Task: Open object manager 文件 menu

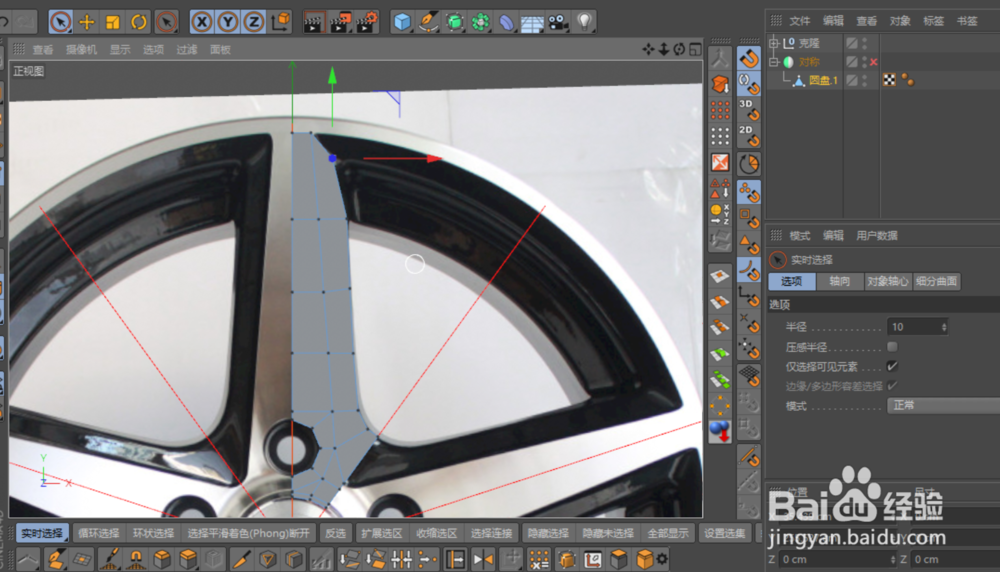Action: (x=800, y=21)
